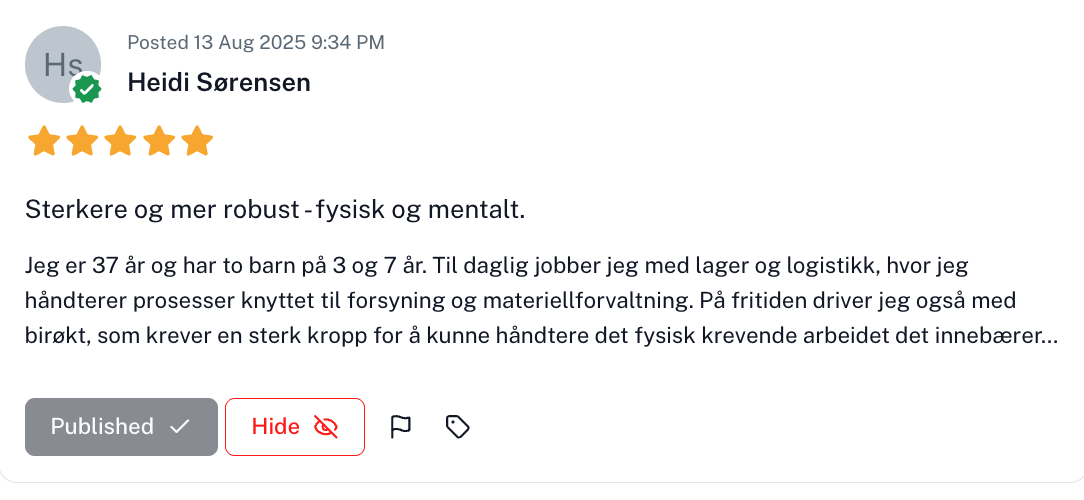This screenshot has height=500, width=1084.
Task: Open the tag icon for this review
Action: [x=457, y=427]
